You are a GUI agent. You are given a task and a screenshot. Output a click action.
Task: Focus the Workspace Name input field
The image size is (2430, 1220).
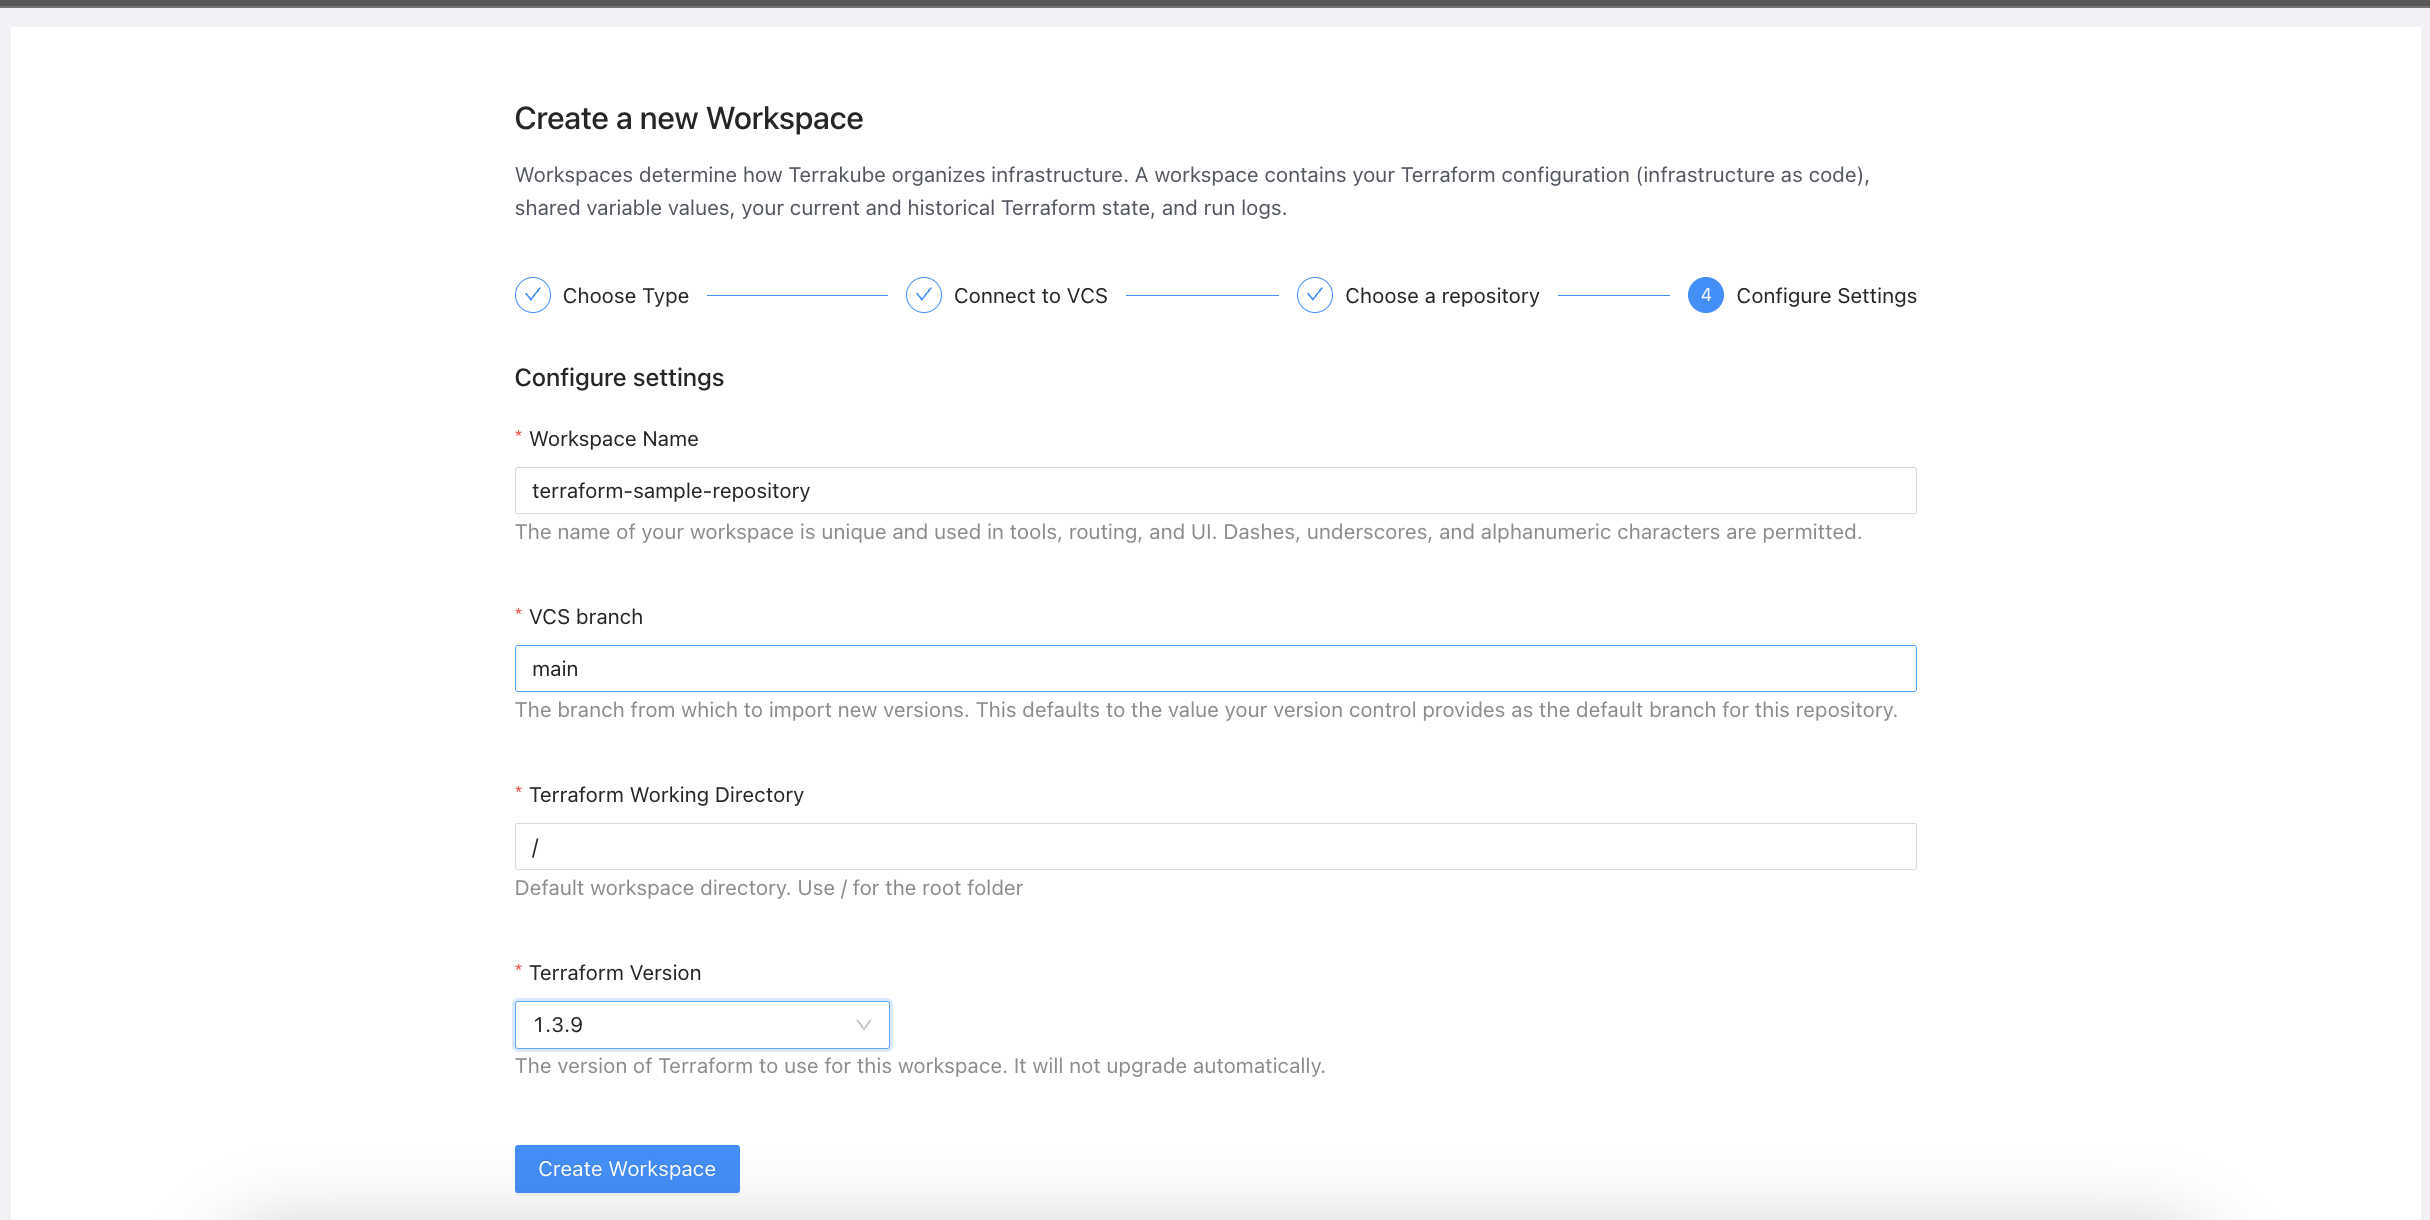tap(1214, 491)
